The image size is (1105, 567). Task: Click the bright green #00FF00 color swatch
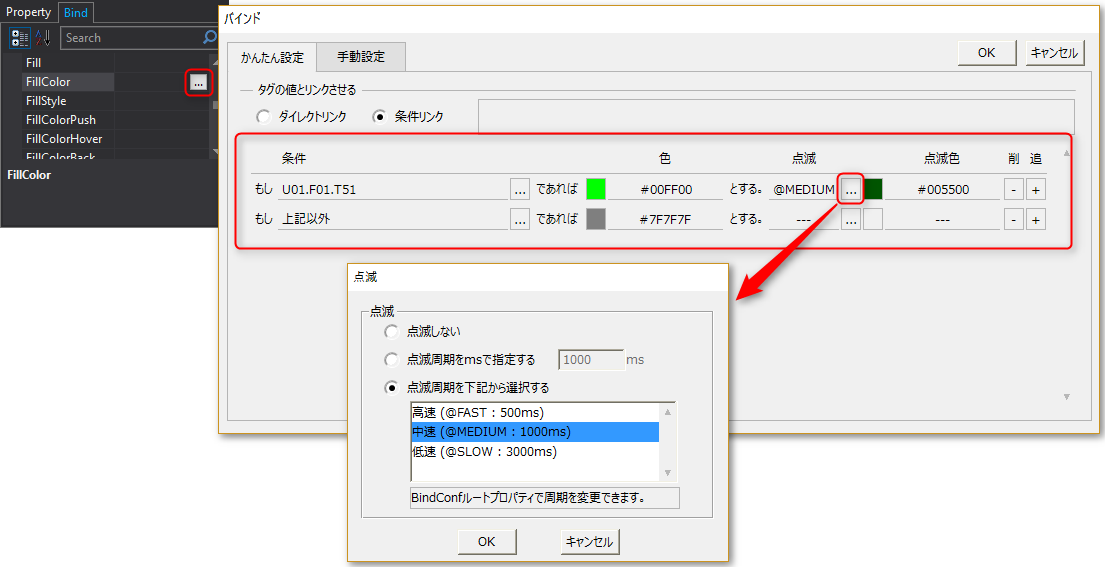pos(596,189)
